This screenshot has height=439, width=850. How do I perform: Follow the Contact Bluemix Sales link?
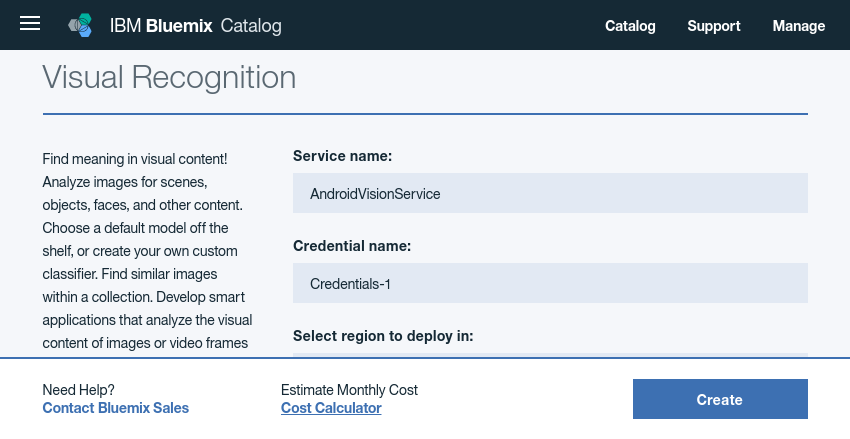point(116,408)
